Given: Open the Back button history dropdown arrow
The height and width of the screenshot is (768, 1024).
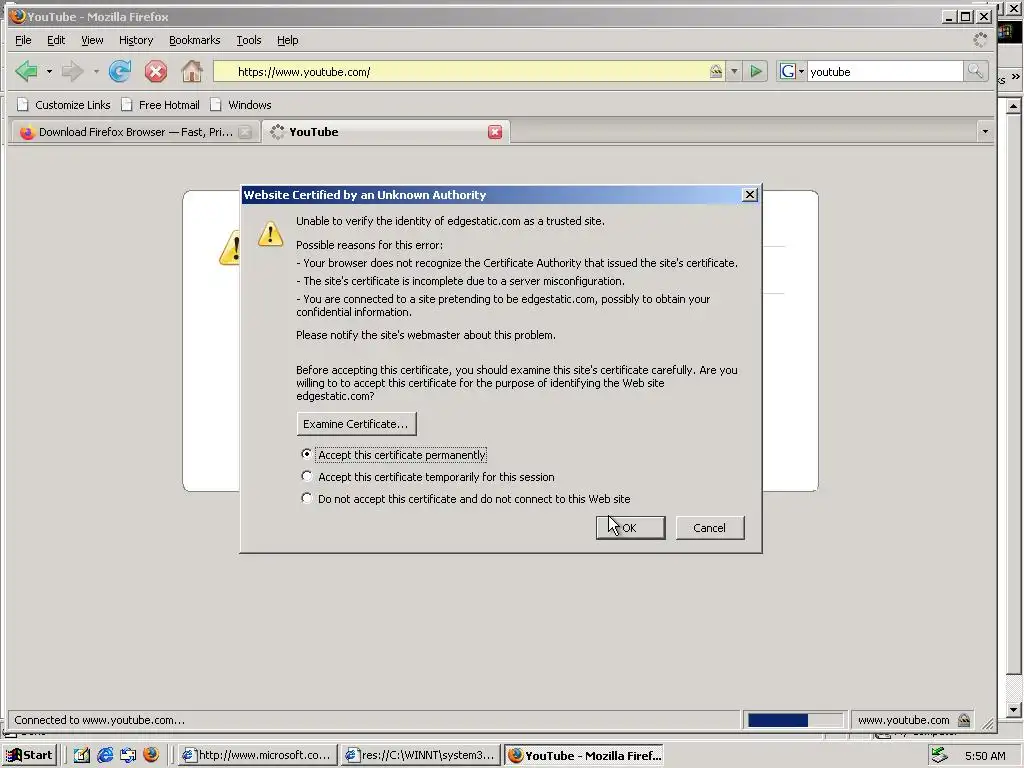Looking at the screenshot, I should [x=49, y=71].
